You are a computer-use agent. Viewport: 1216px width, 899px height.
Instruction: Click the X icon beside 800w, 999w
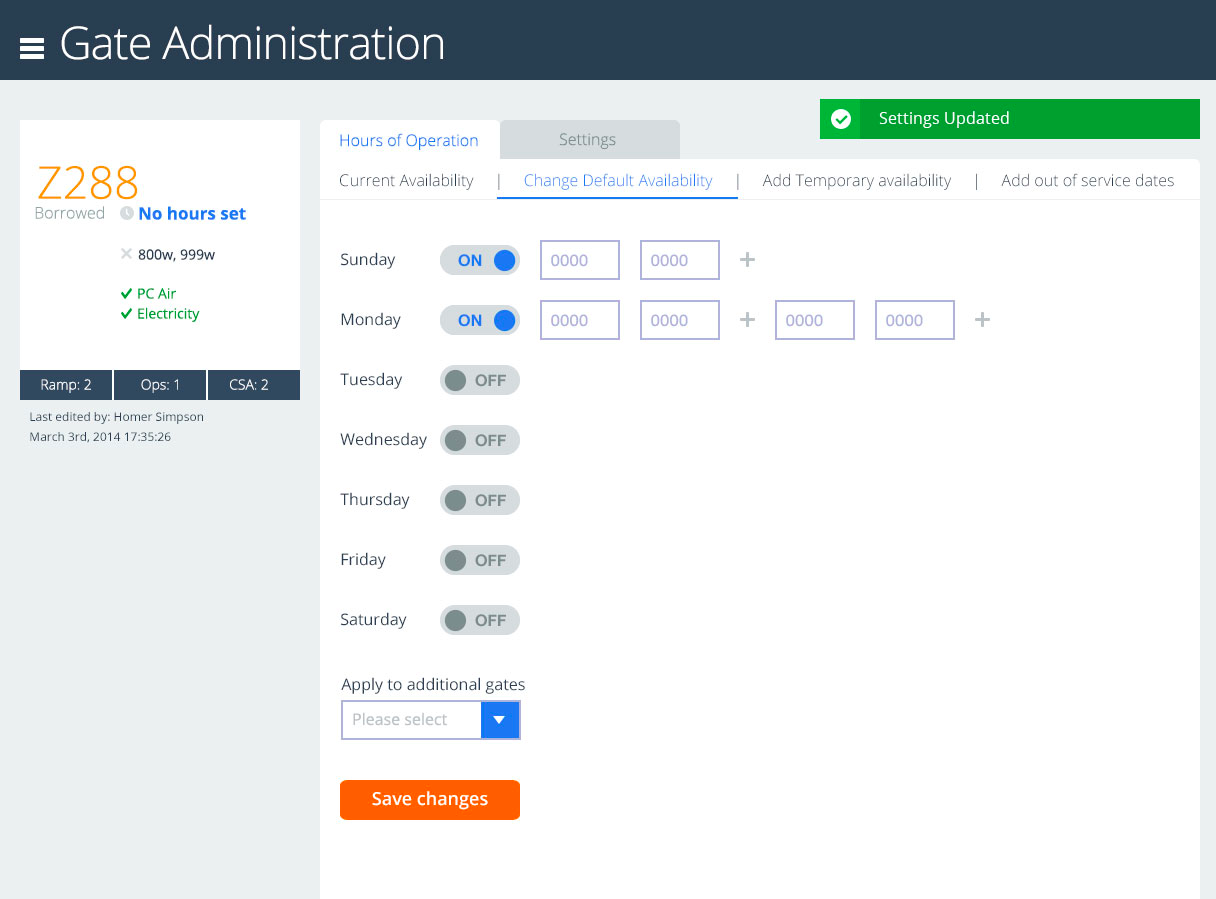[126, 254]
